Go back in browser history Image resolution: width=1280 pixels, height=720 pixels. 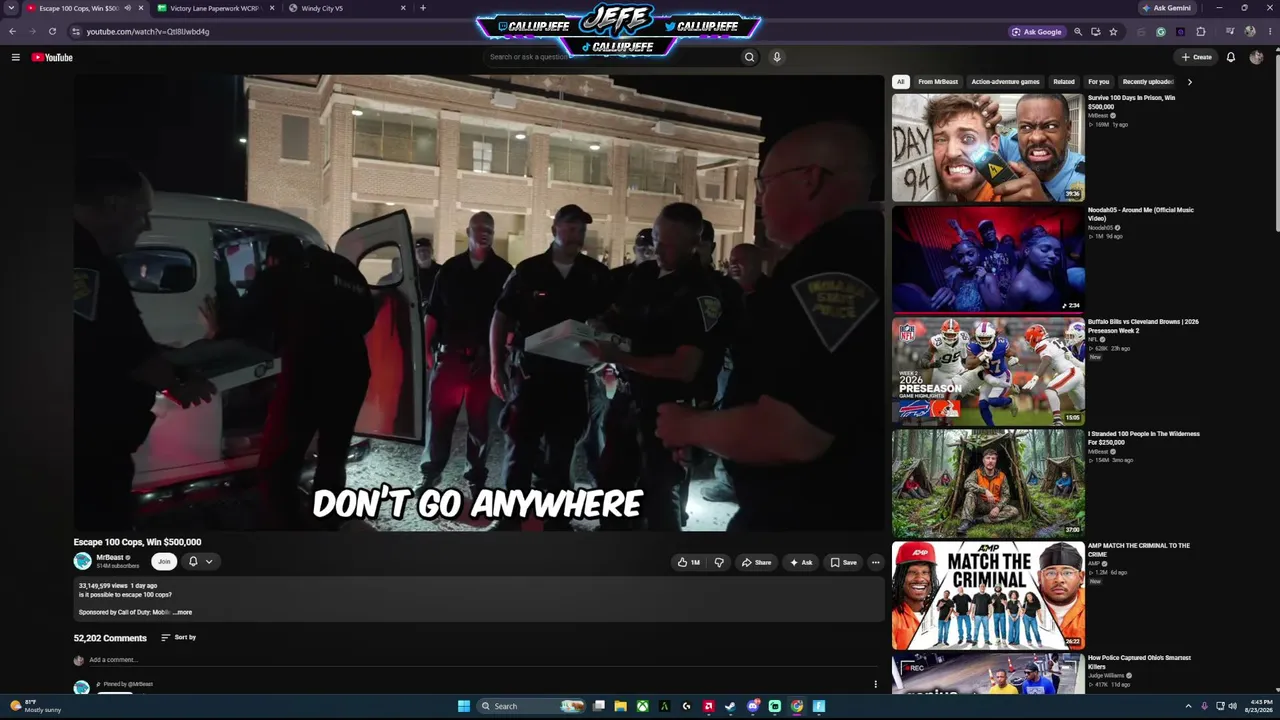tap(12, 31)
